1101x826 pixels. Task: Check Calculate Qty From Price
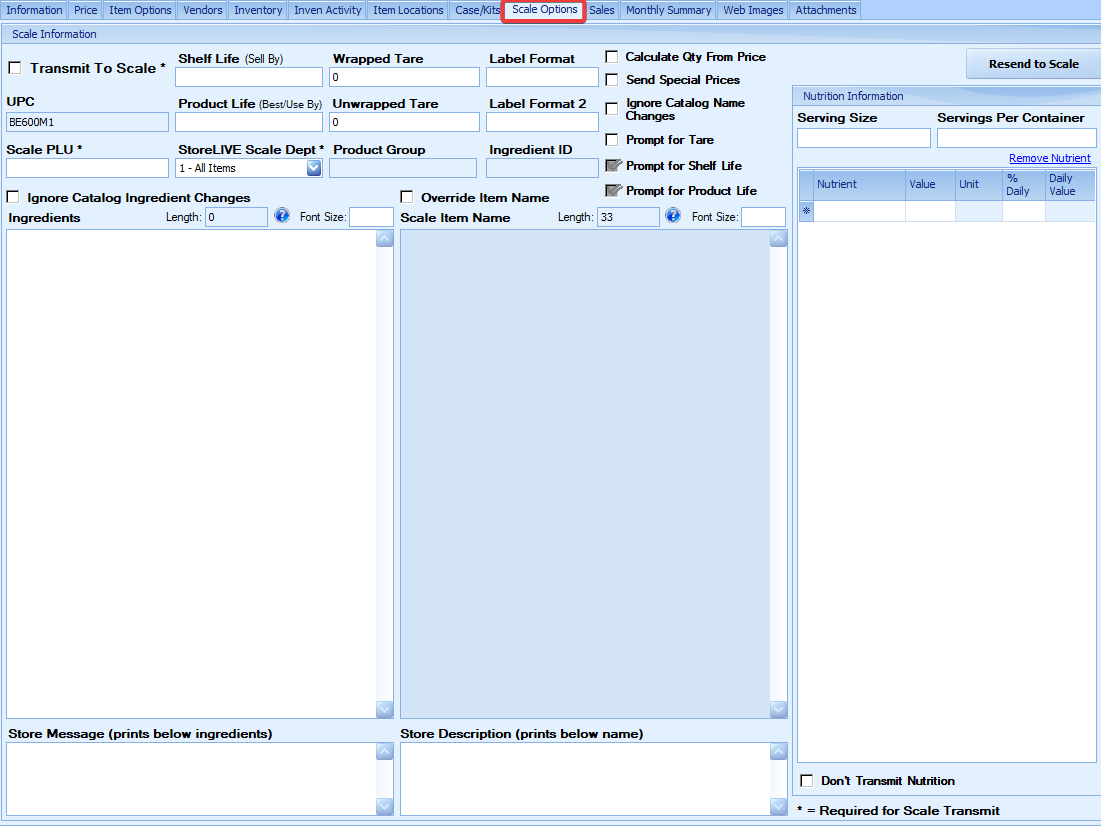click(612, 57)
